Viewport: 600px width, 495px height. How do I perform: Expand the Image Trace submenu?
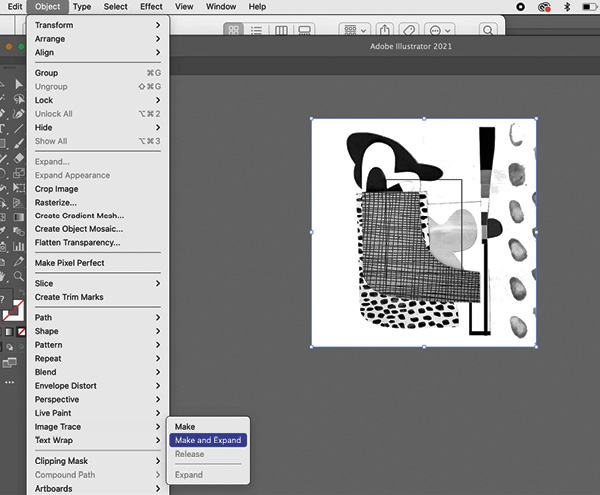point(98,427)
